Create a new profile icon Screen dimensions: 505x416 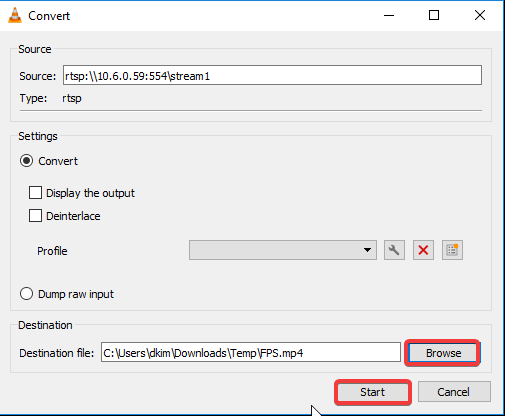coord(452,250)
